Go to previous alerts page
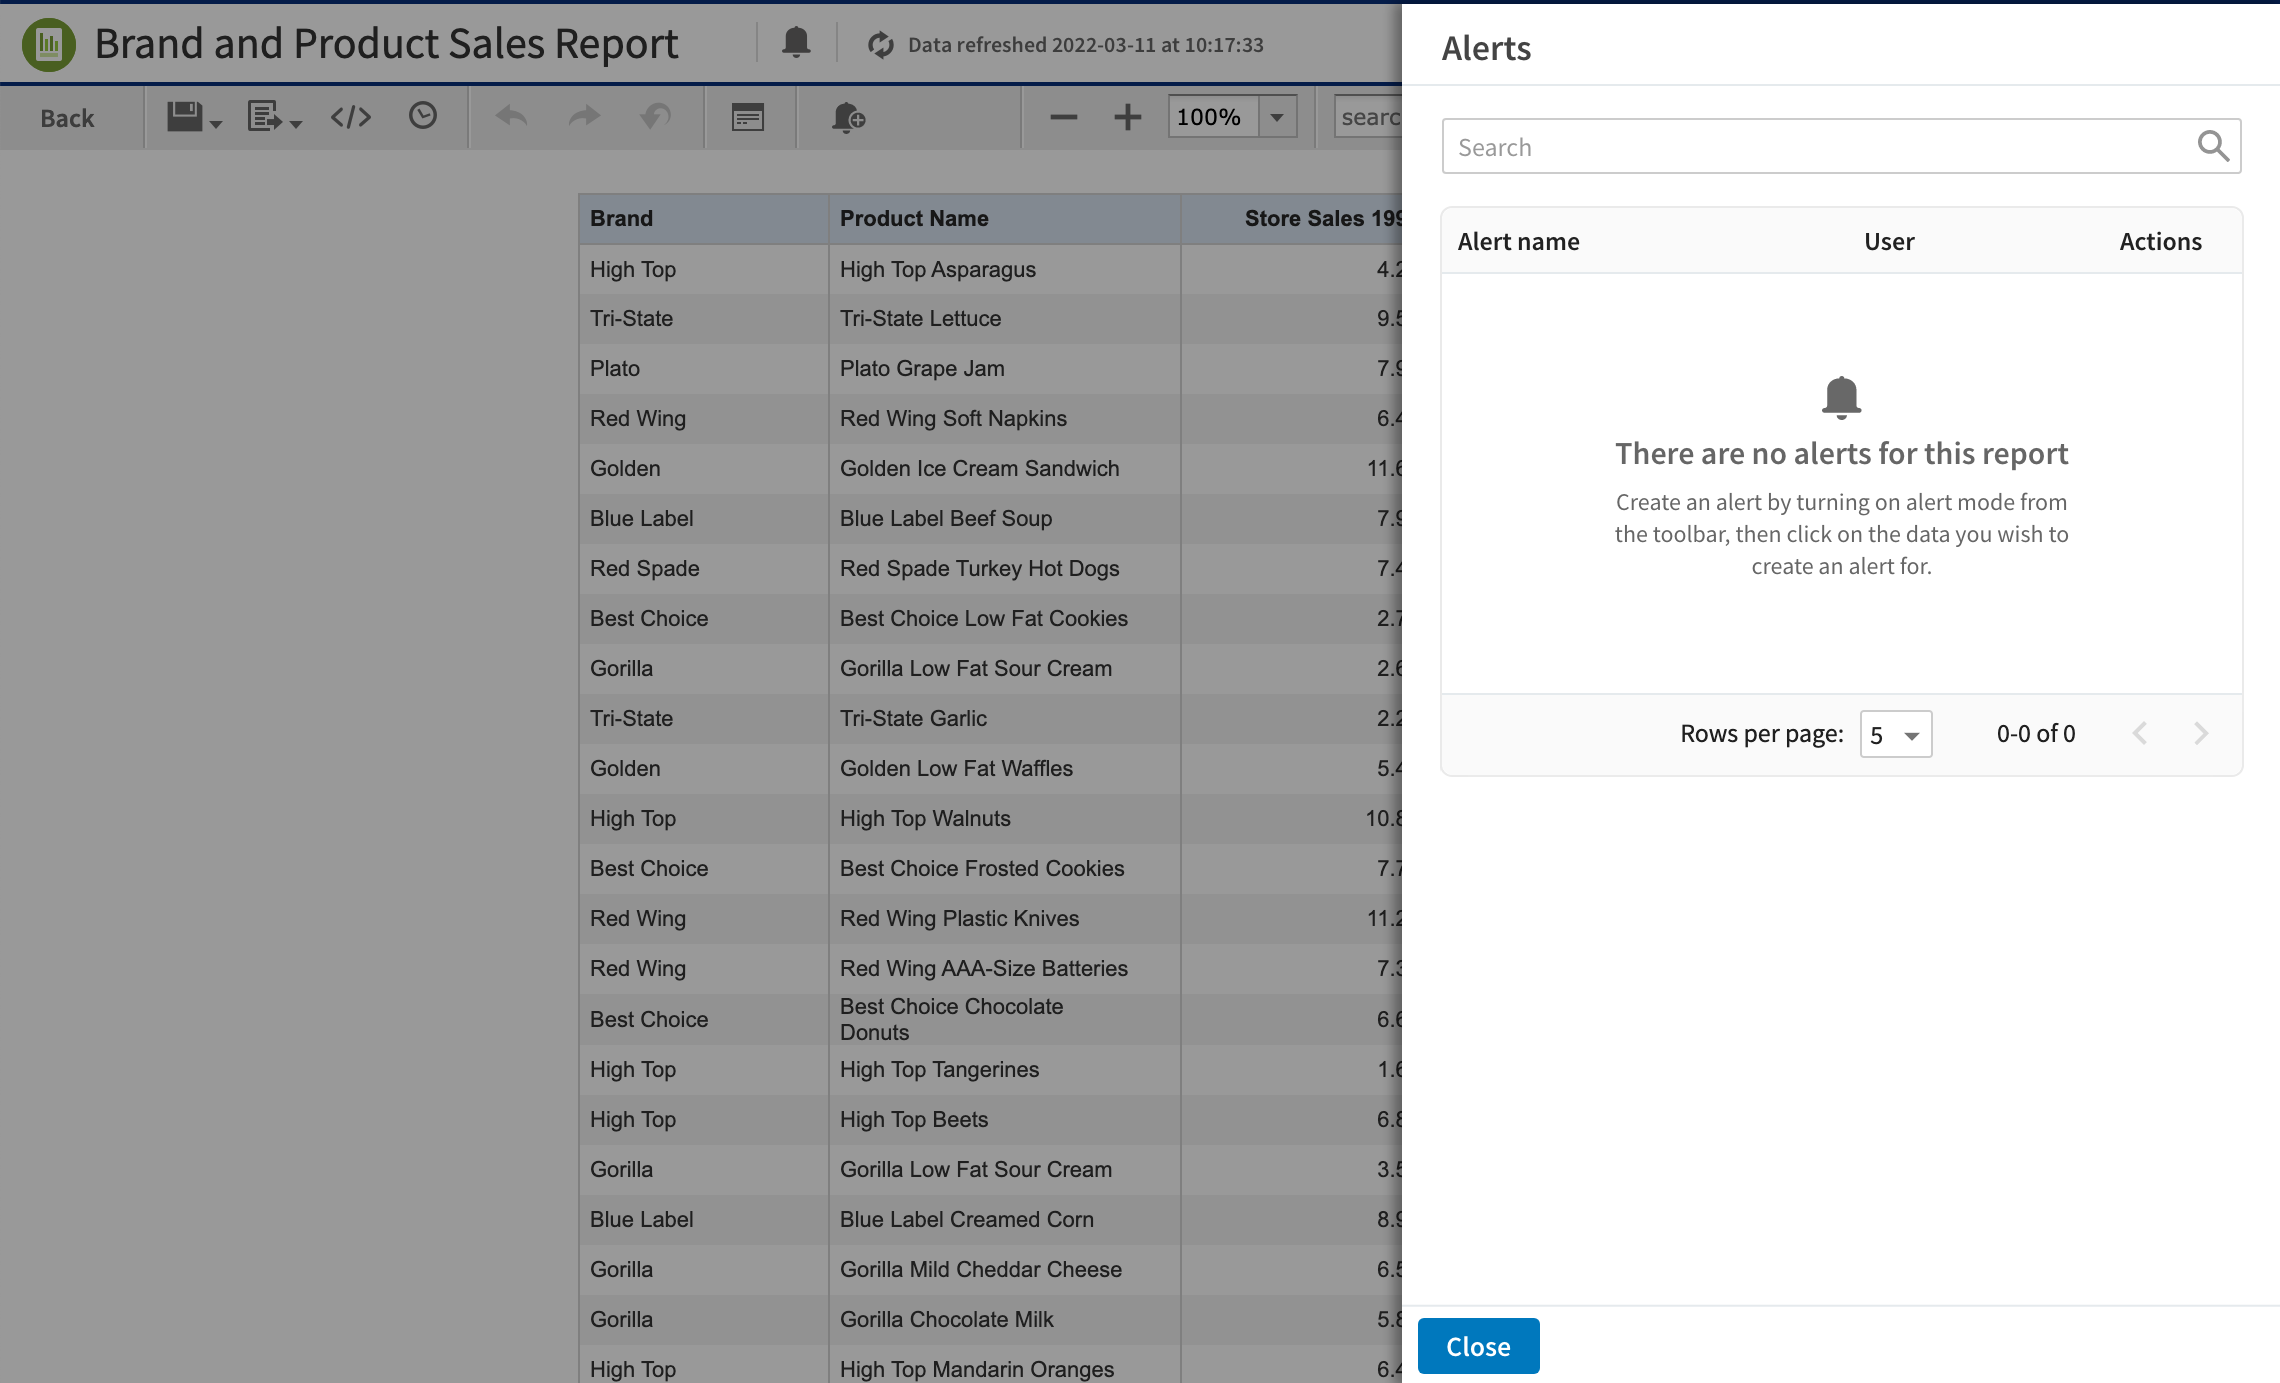Viewport: 2280px width, 1383px height. click(x=2140, y=733)
